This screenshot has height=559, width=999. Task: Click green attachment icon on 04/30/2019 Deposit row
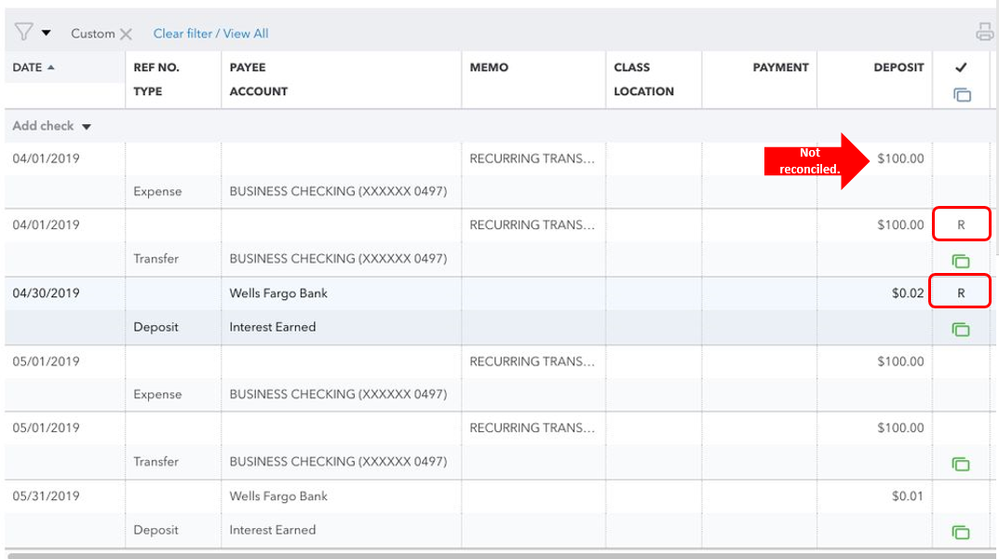(961, 329)
